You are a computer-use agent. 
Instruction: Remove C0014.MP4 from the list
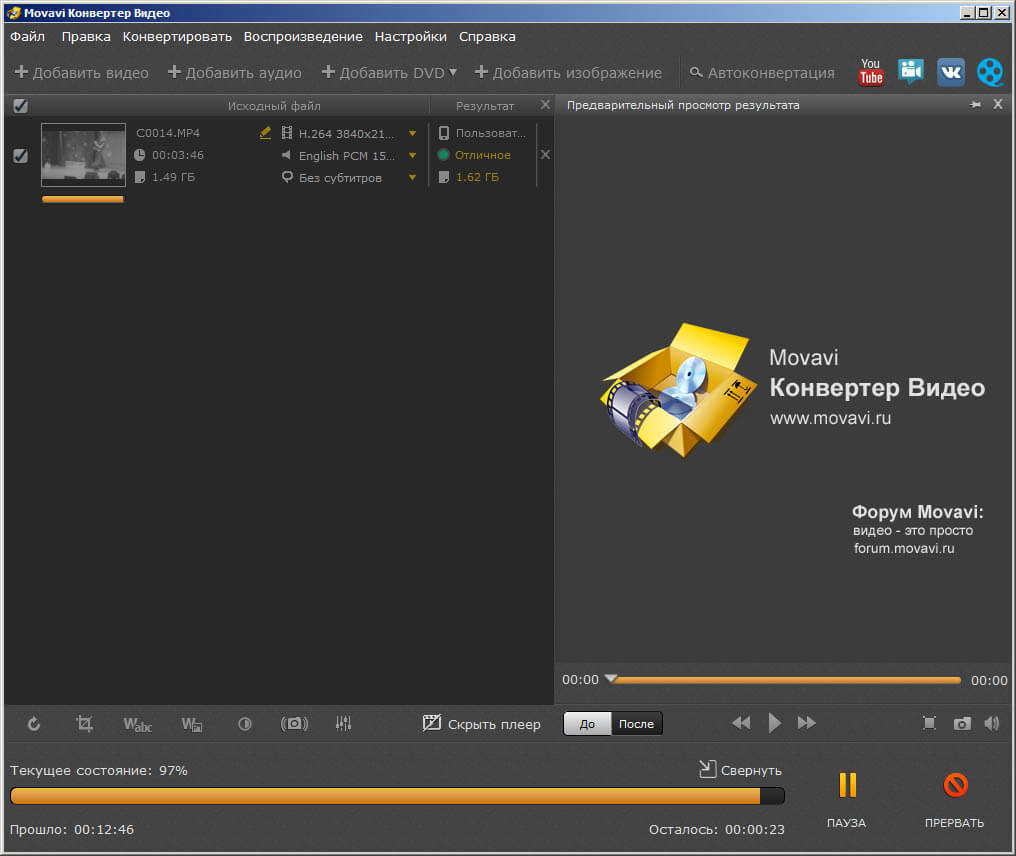click(x=545, y=155)
